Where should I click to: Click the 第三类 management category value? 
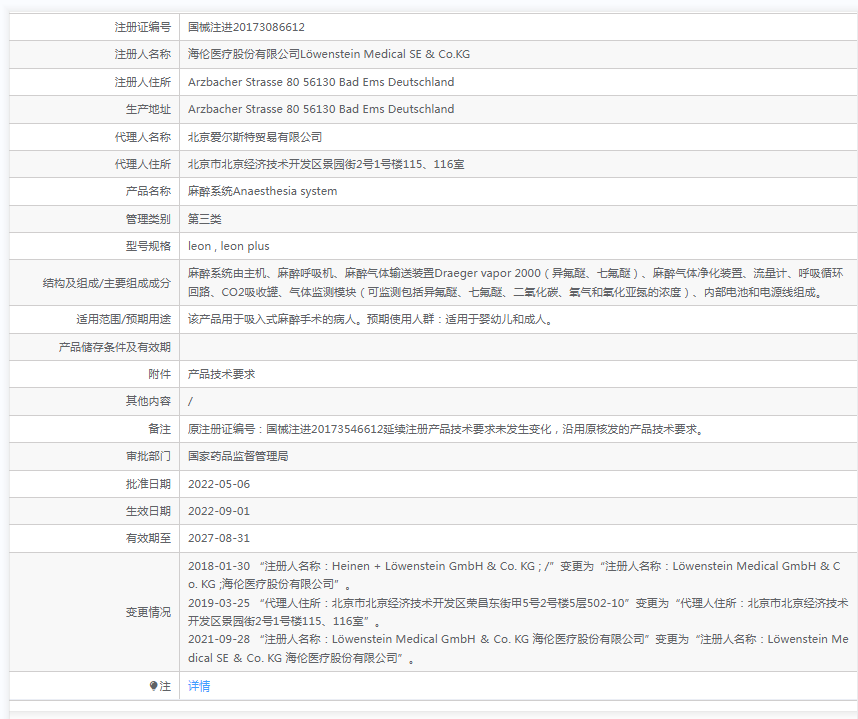coord(205,218)
